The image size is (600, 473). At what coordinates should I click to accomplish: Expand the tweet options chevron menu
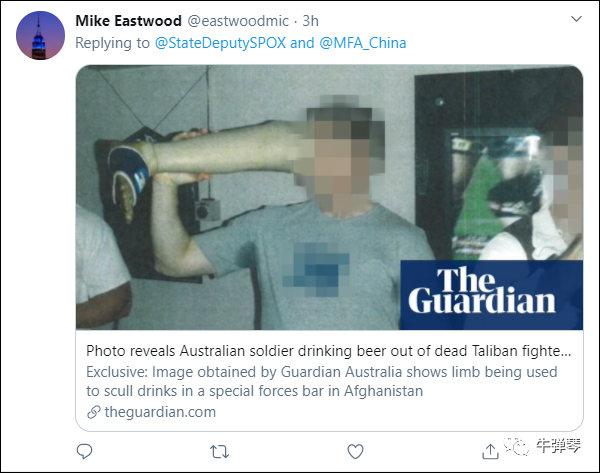pos(576,19)
